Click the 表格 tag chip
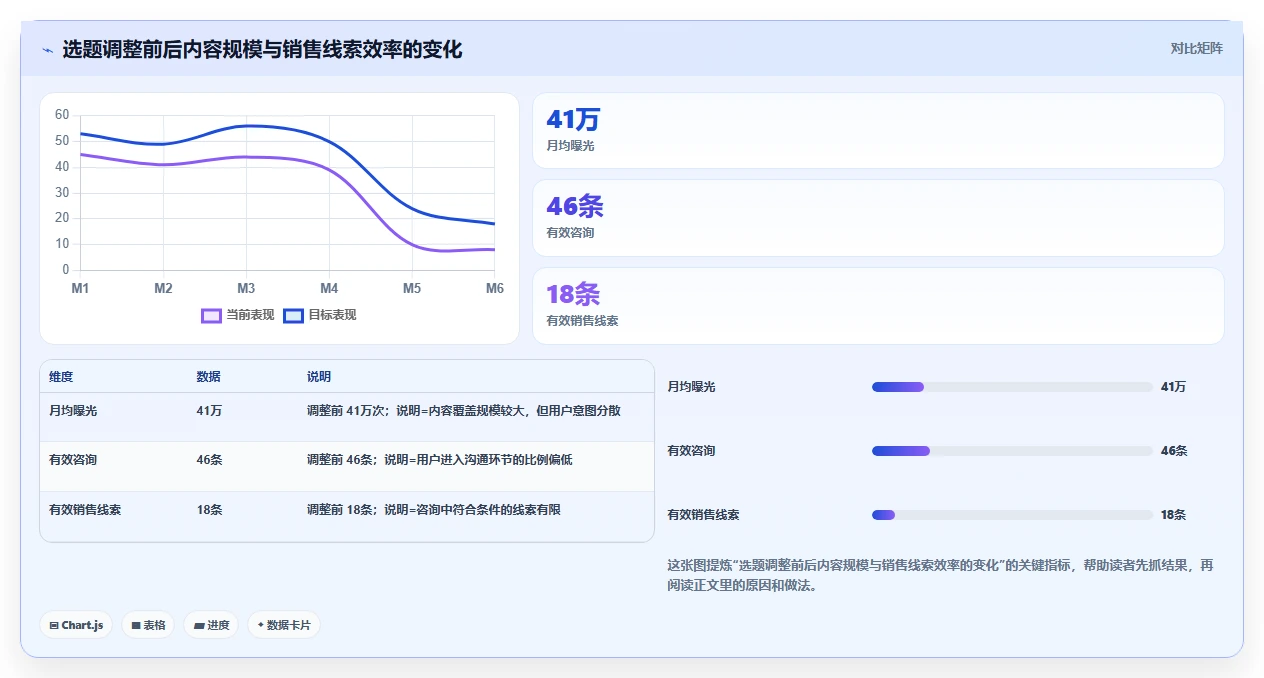This screenshot has width=1264, height=678. pyautogui.click(x=148, y=625)
